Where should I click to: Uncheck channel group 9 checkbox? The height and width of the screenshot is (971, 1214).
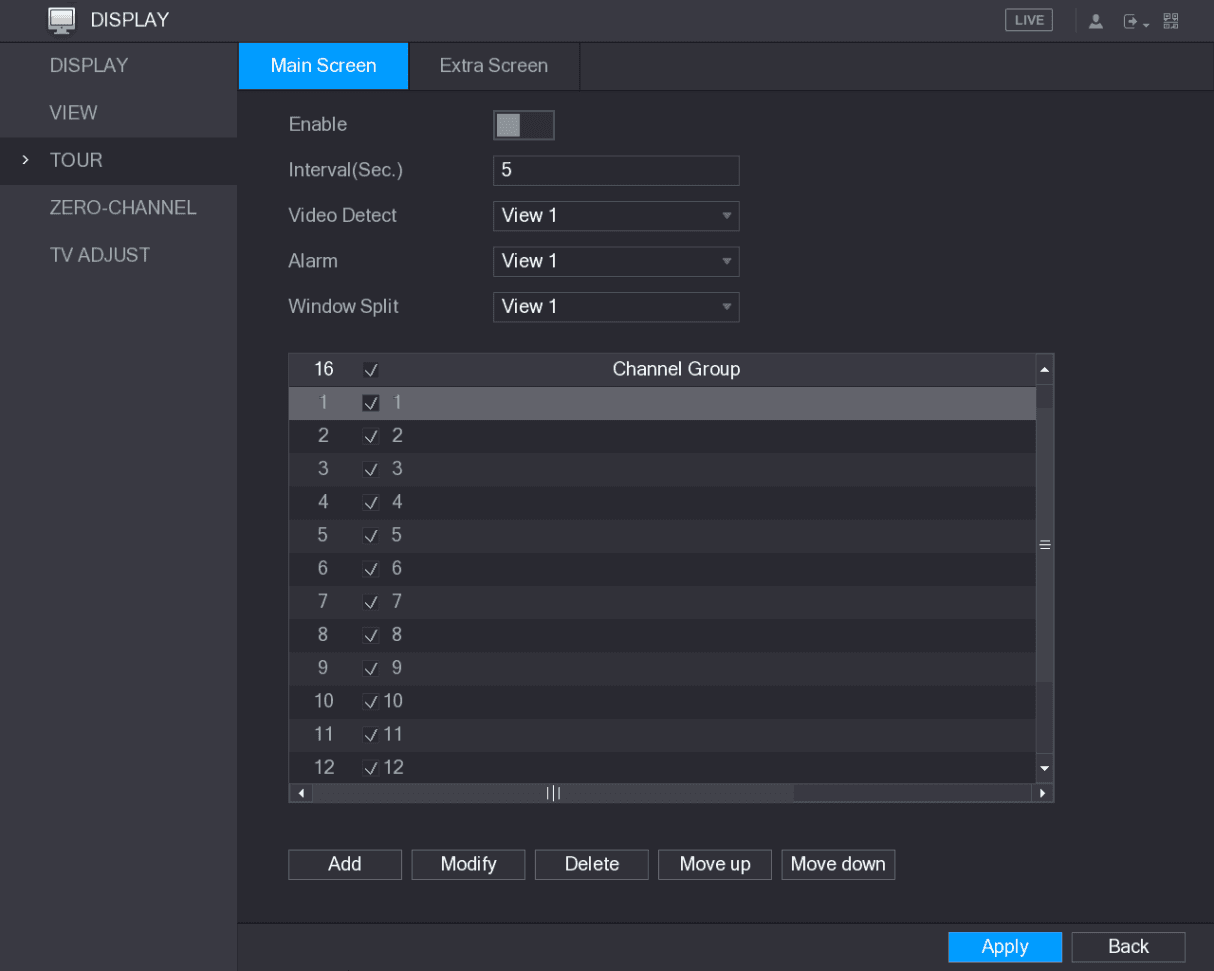pos(371,668)
